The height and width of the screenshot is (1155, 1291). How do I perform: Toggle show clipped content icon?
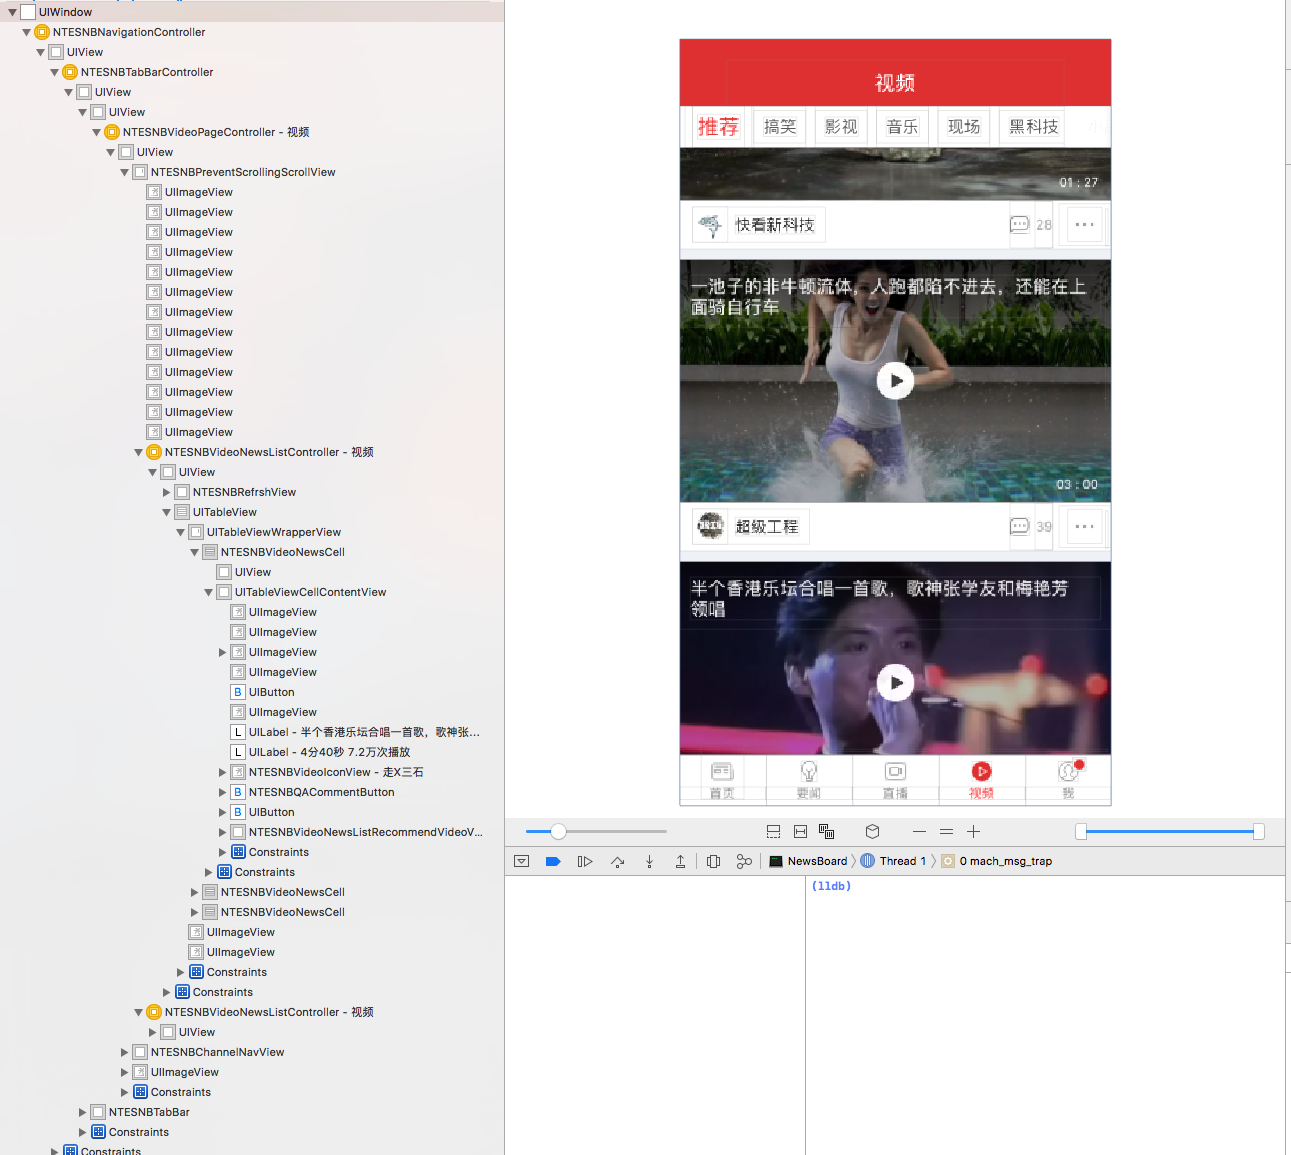click(x=773, y=831)
